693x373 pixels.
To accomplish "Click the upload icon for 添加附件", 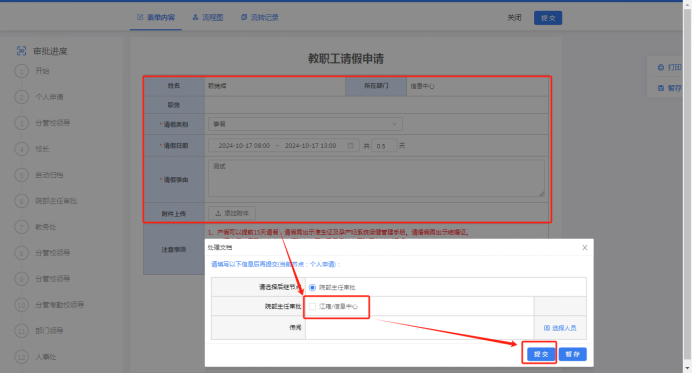I will (218, 213).
